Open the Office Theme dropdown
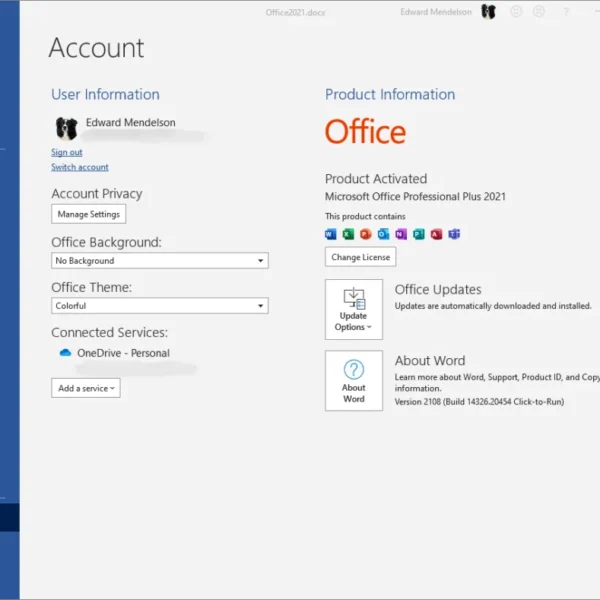This screenshot has height=600, width=600. click(x=160, y=306)
